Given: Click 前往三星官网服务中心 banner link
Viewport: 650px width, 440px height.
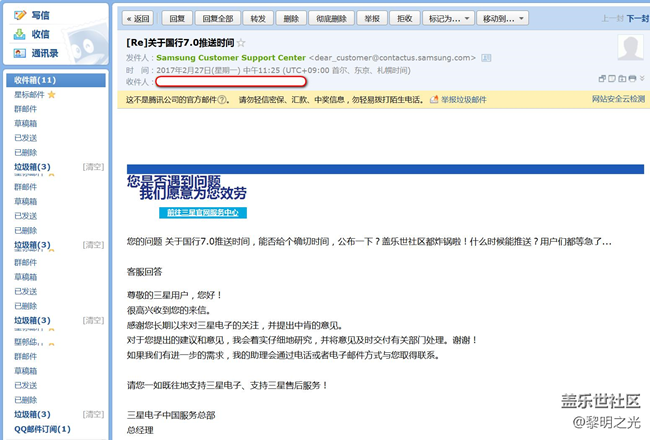Looking at the screenshot, I should click(x=203, y=213).
